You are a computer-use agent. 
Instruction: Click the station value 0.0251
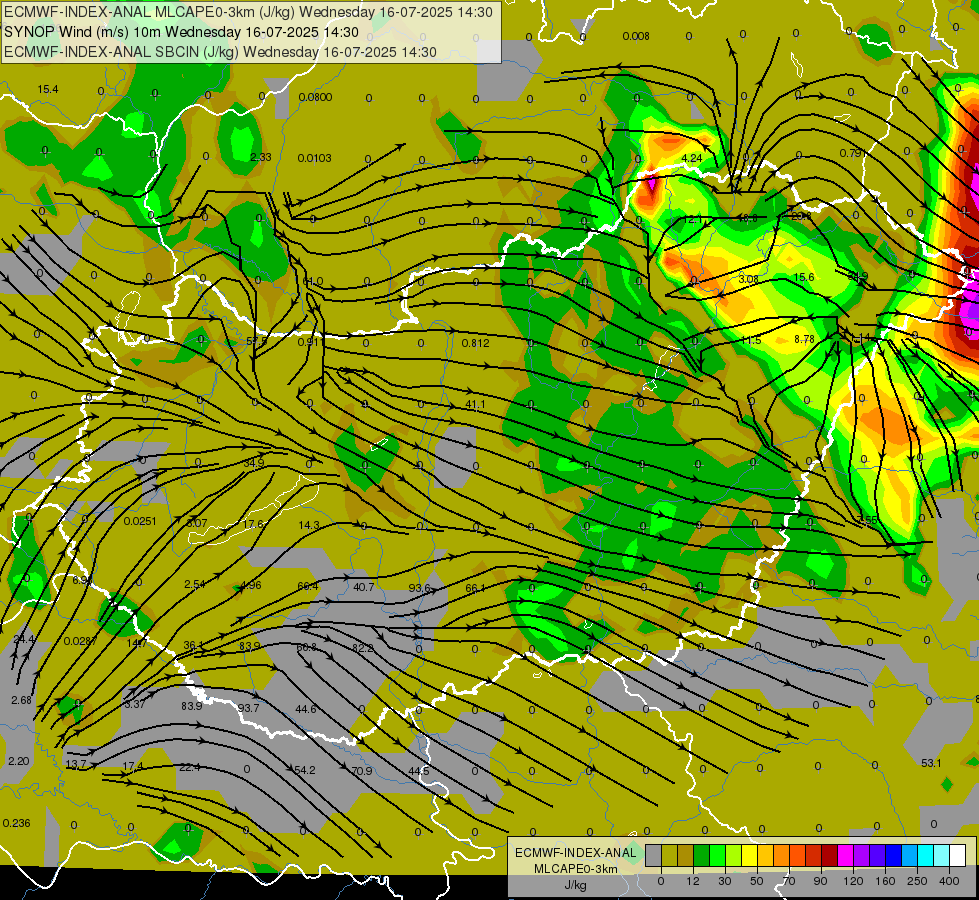(140, 521)
